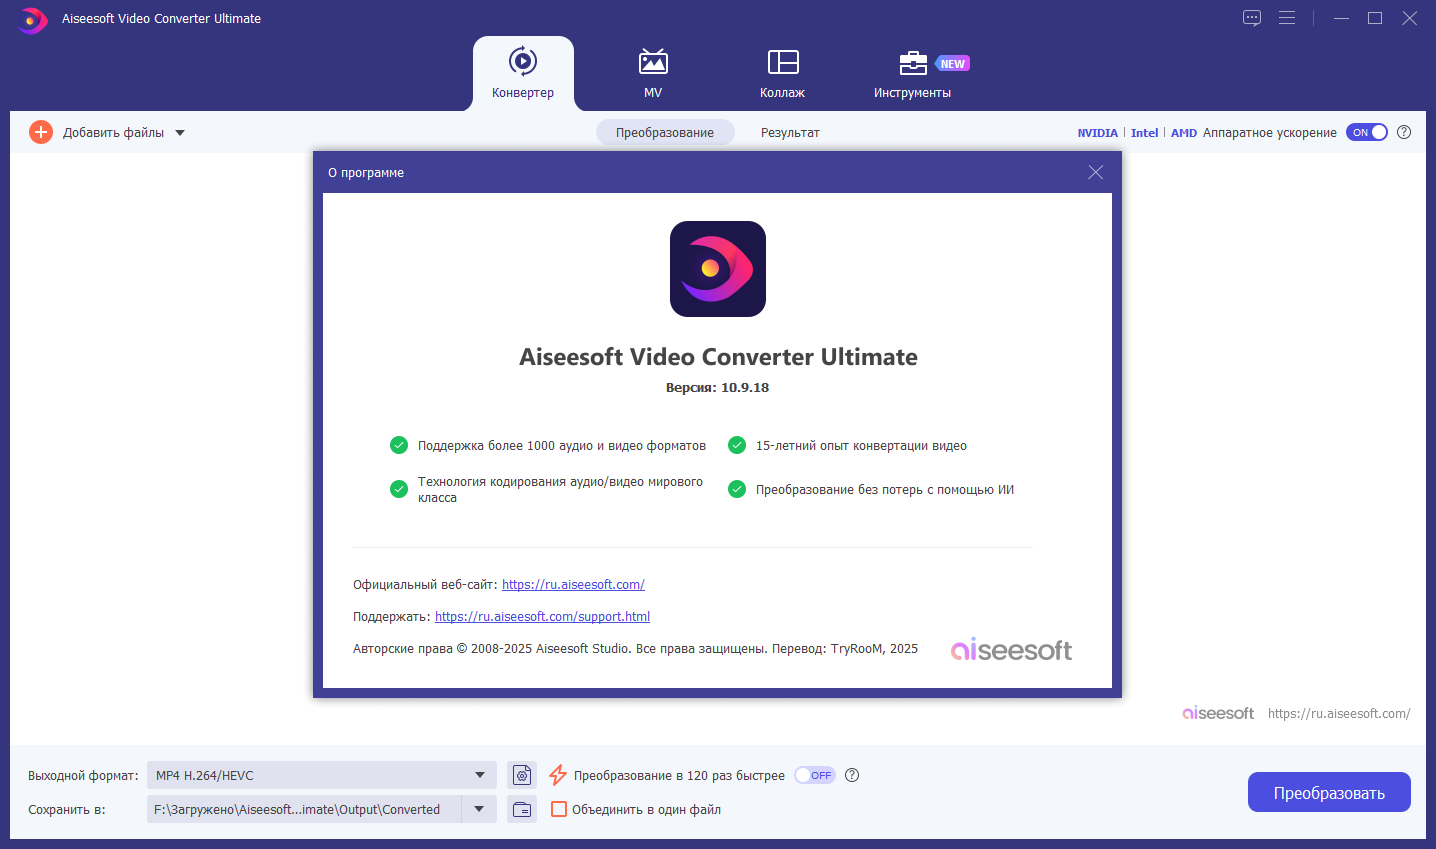Click the save folder path field
Screen dimensions: 1436x849
click(304, 809)
